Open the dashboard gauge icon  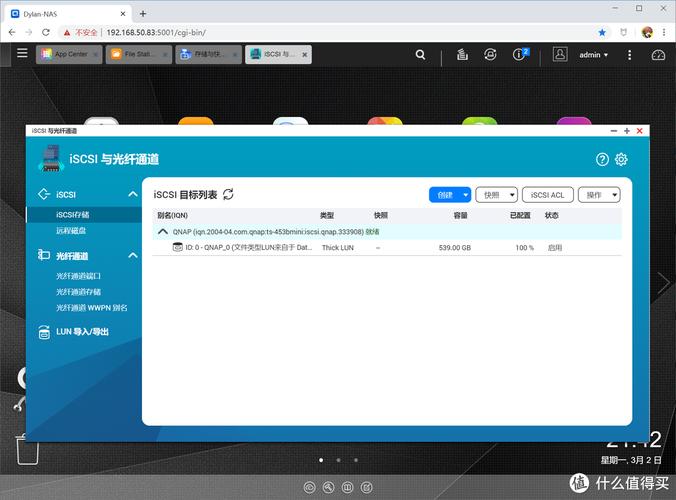click(657, 54)
